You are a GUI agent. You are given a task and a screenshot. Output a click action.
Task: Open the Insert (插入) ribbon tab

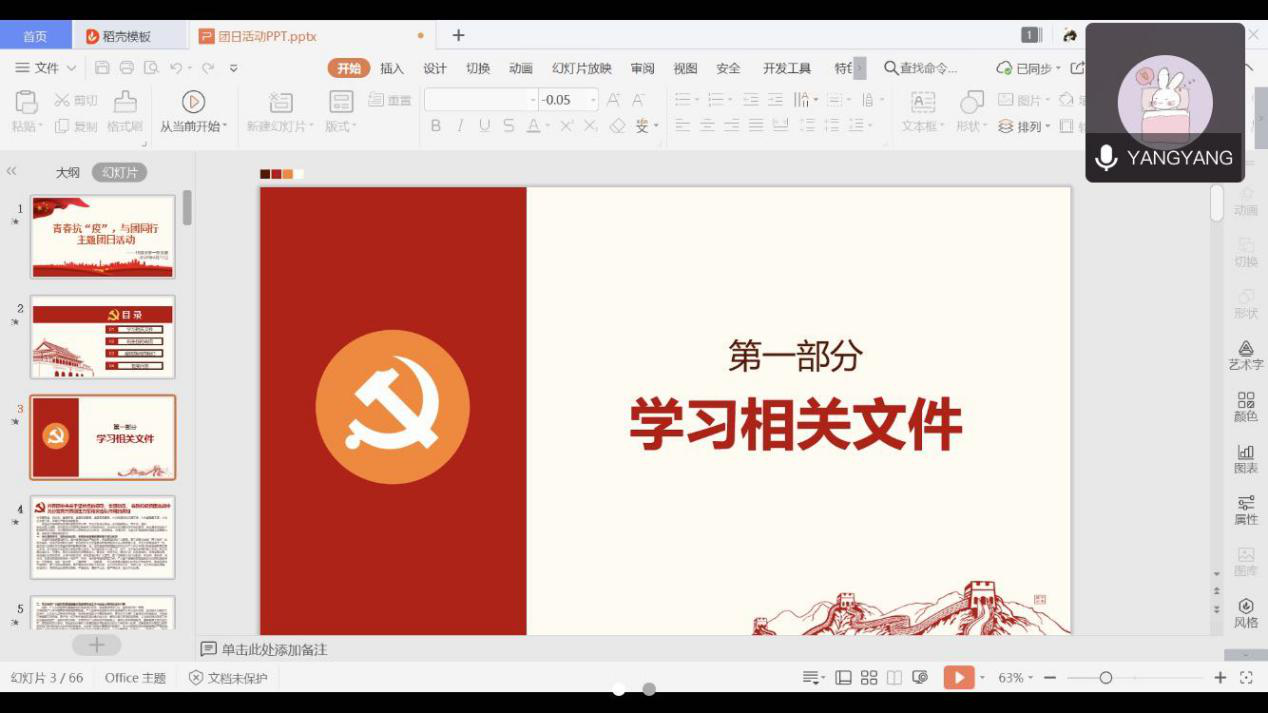coord(392,68)
